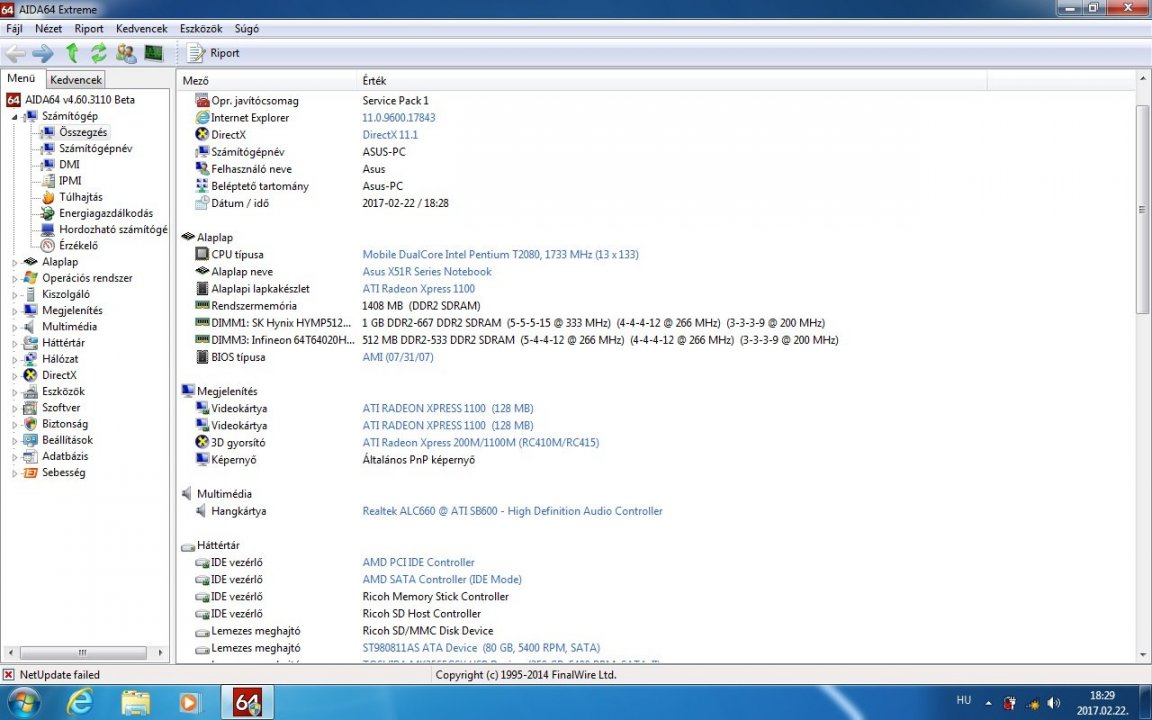Follow the DirectX 11.1 link
Viewport: 1152px width, 720px height.
390,134
